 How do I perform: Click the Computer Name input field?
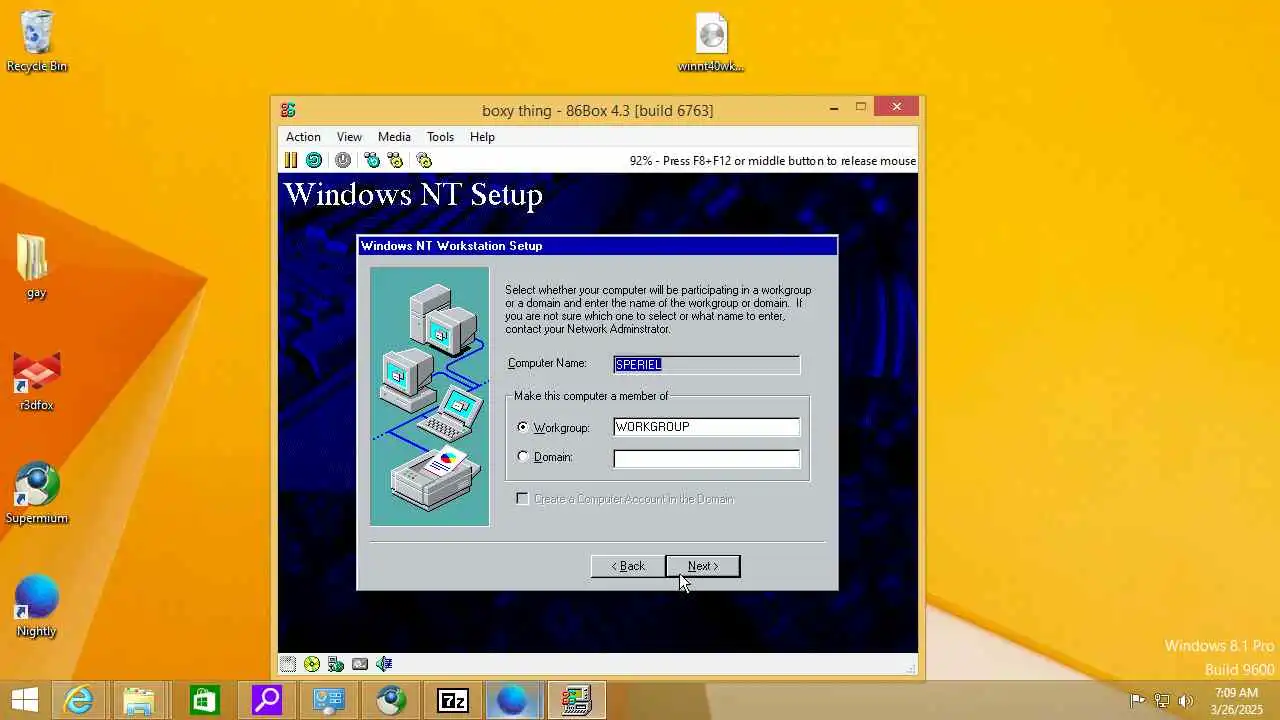coord(706,364)
